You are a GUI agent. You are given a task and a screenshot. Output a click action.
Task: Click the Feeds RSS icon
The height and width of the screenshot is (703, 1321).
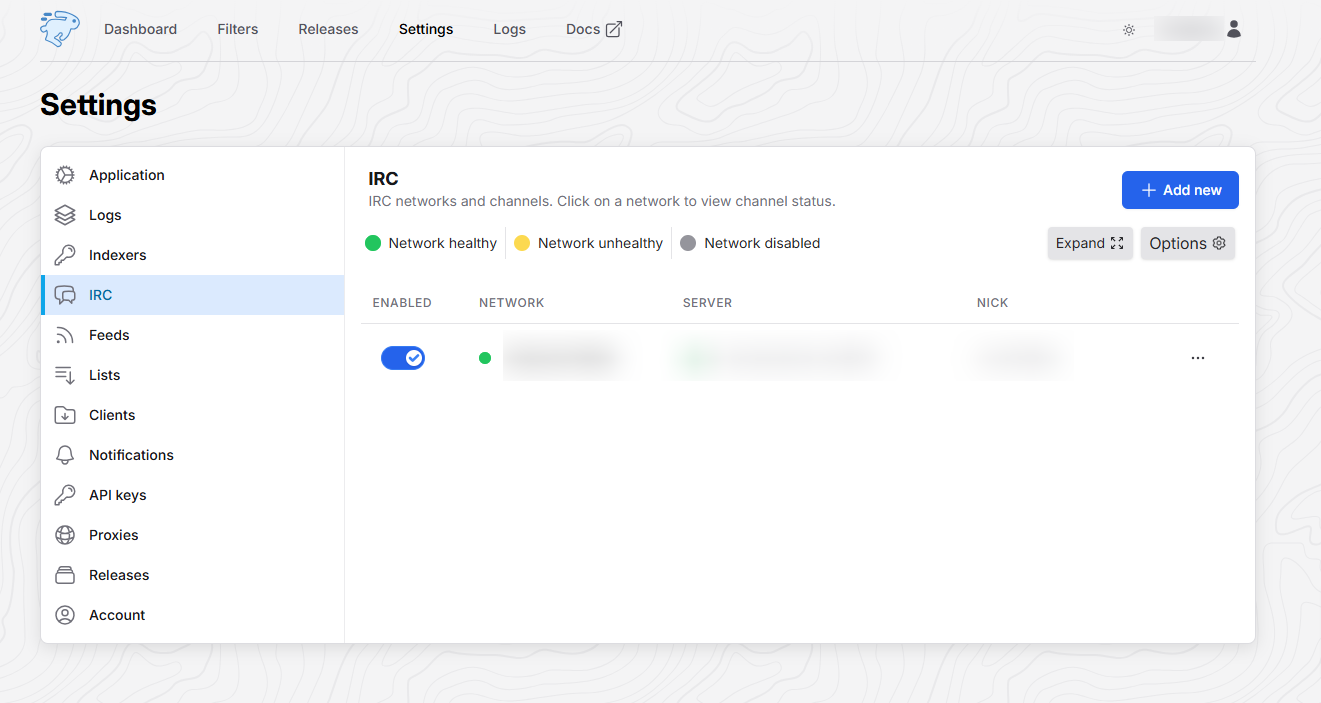click(x=65, y=335)
